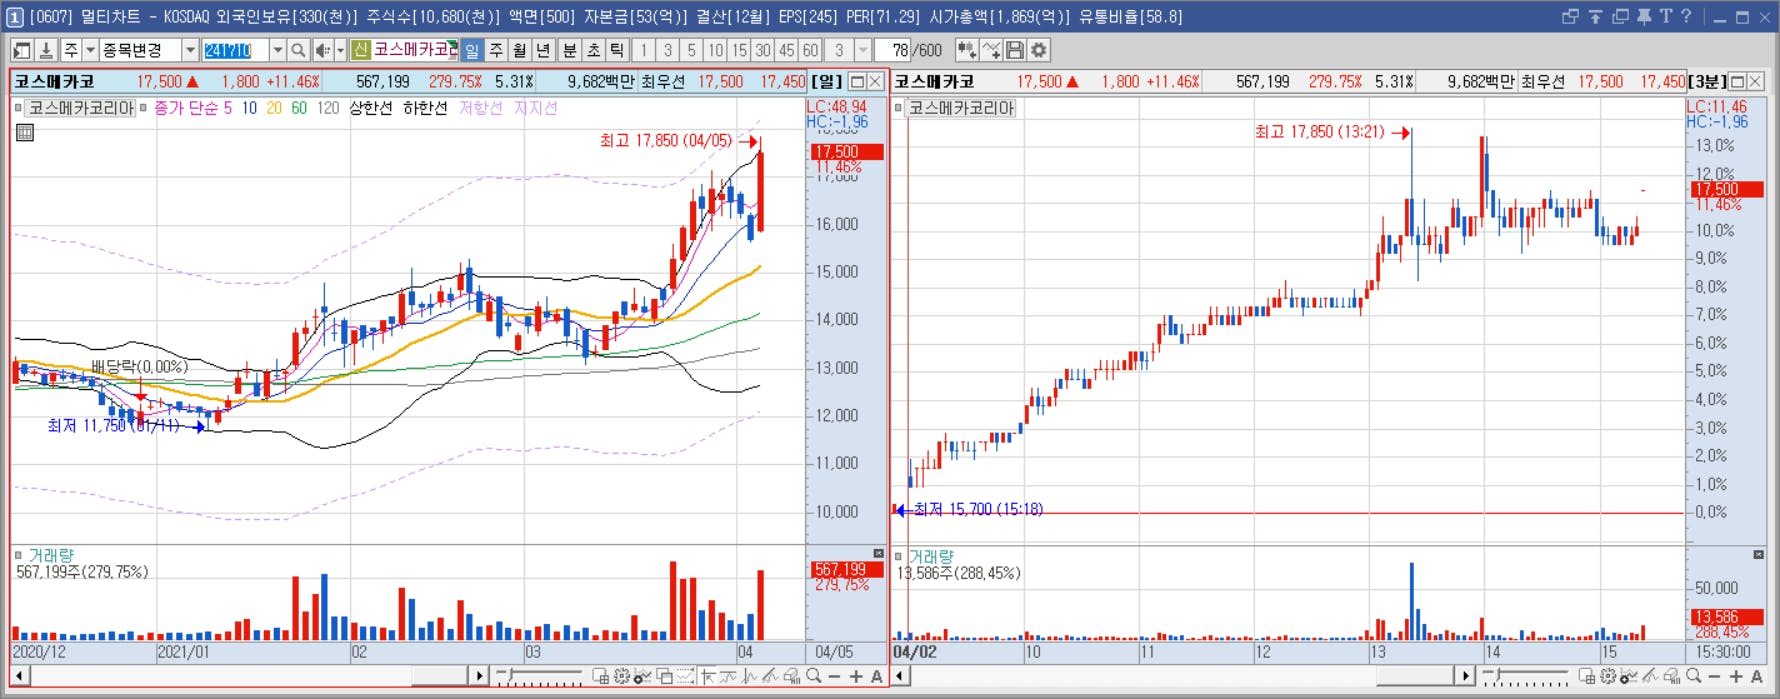
Task: Click the 'A' auto-scale icon below the daily chart
Action: 877,676
